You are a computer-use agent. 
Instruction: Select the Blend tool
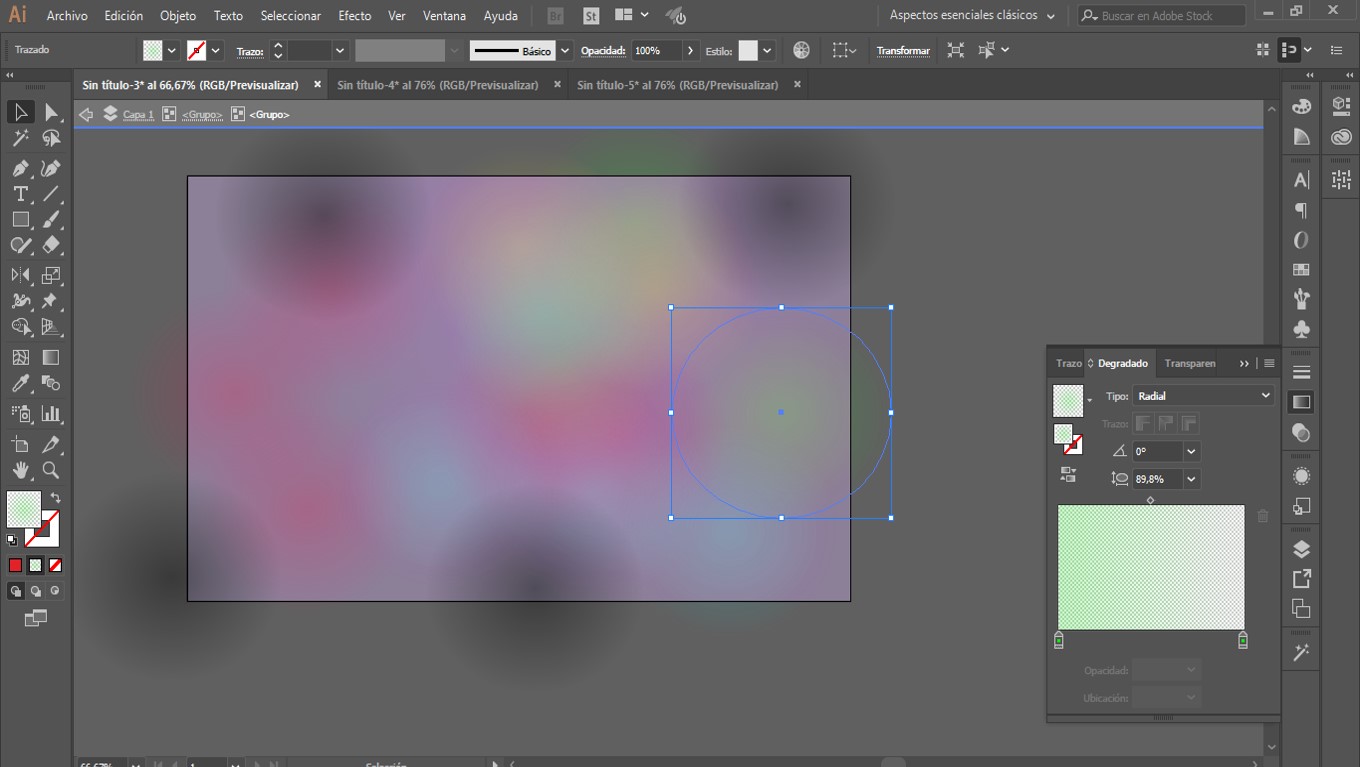click(x=51, y=383)
